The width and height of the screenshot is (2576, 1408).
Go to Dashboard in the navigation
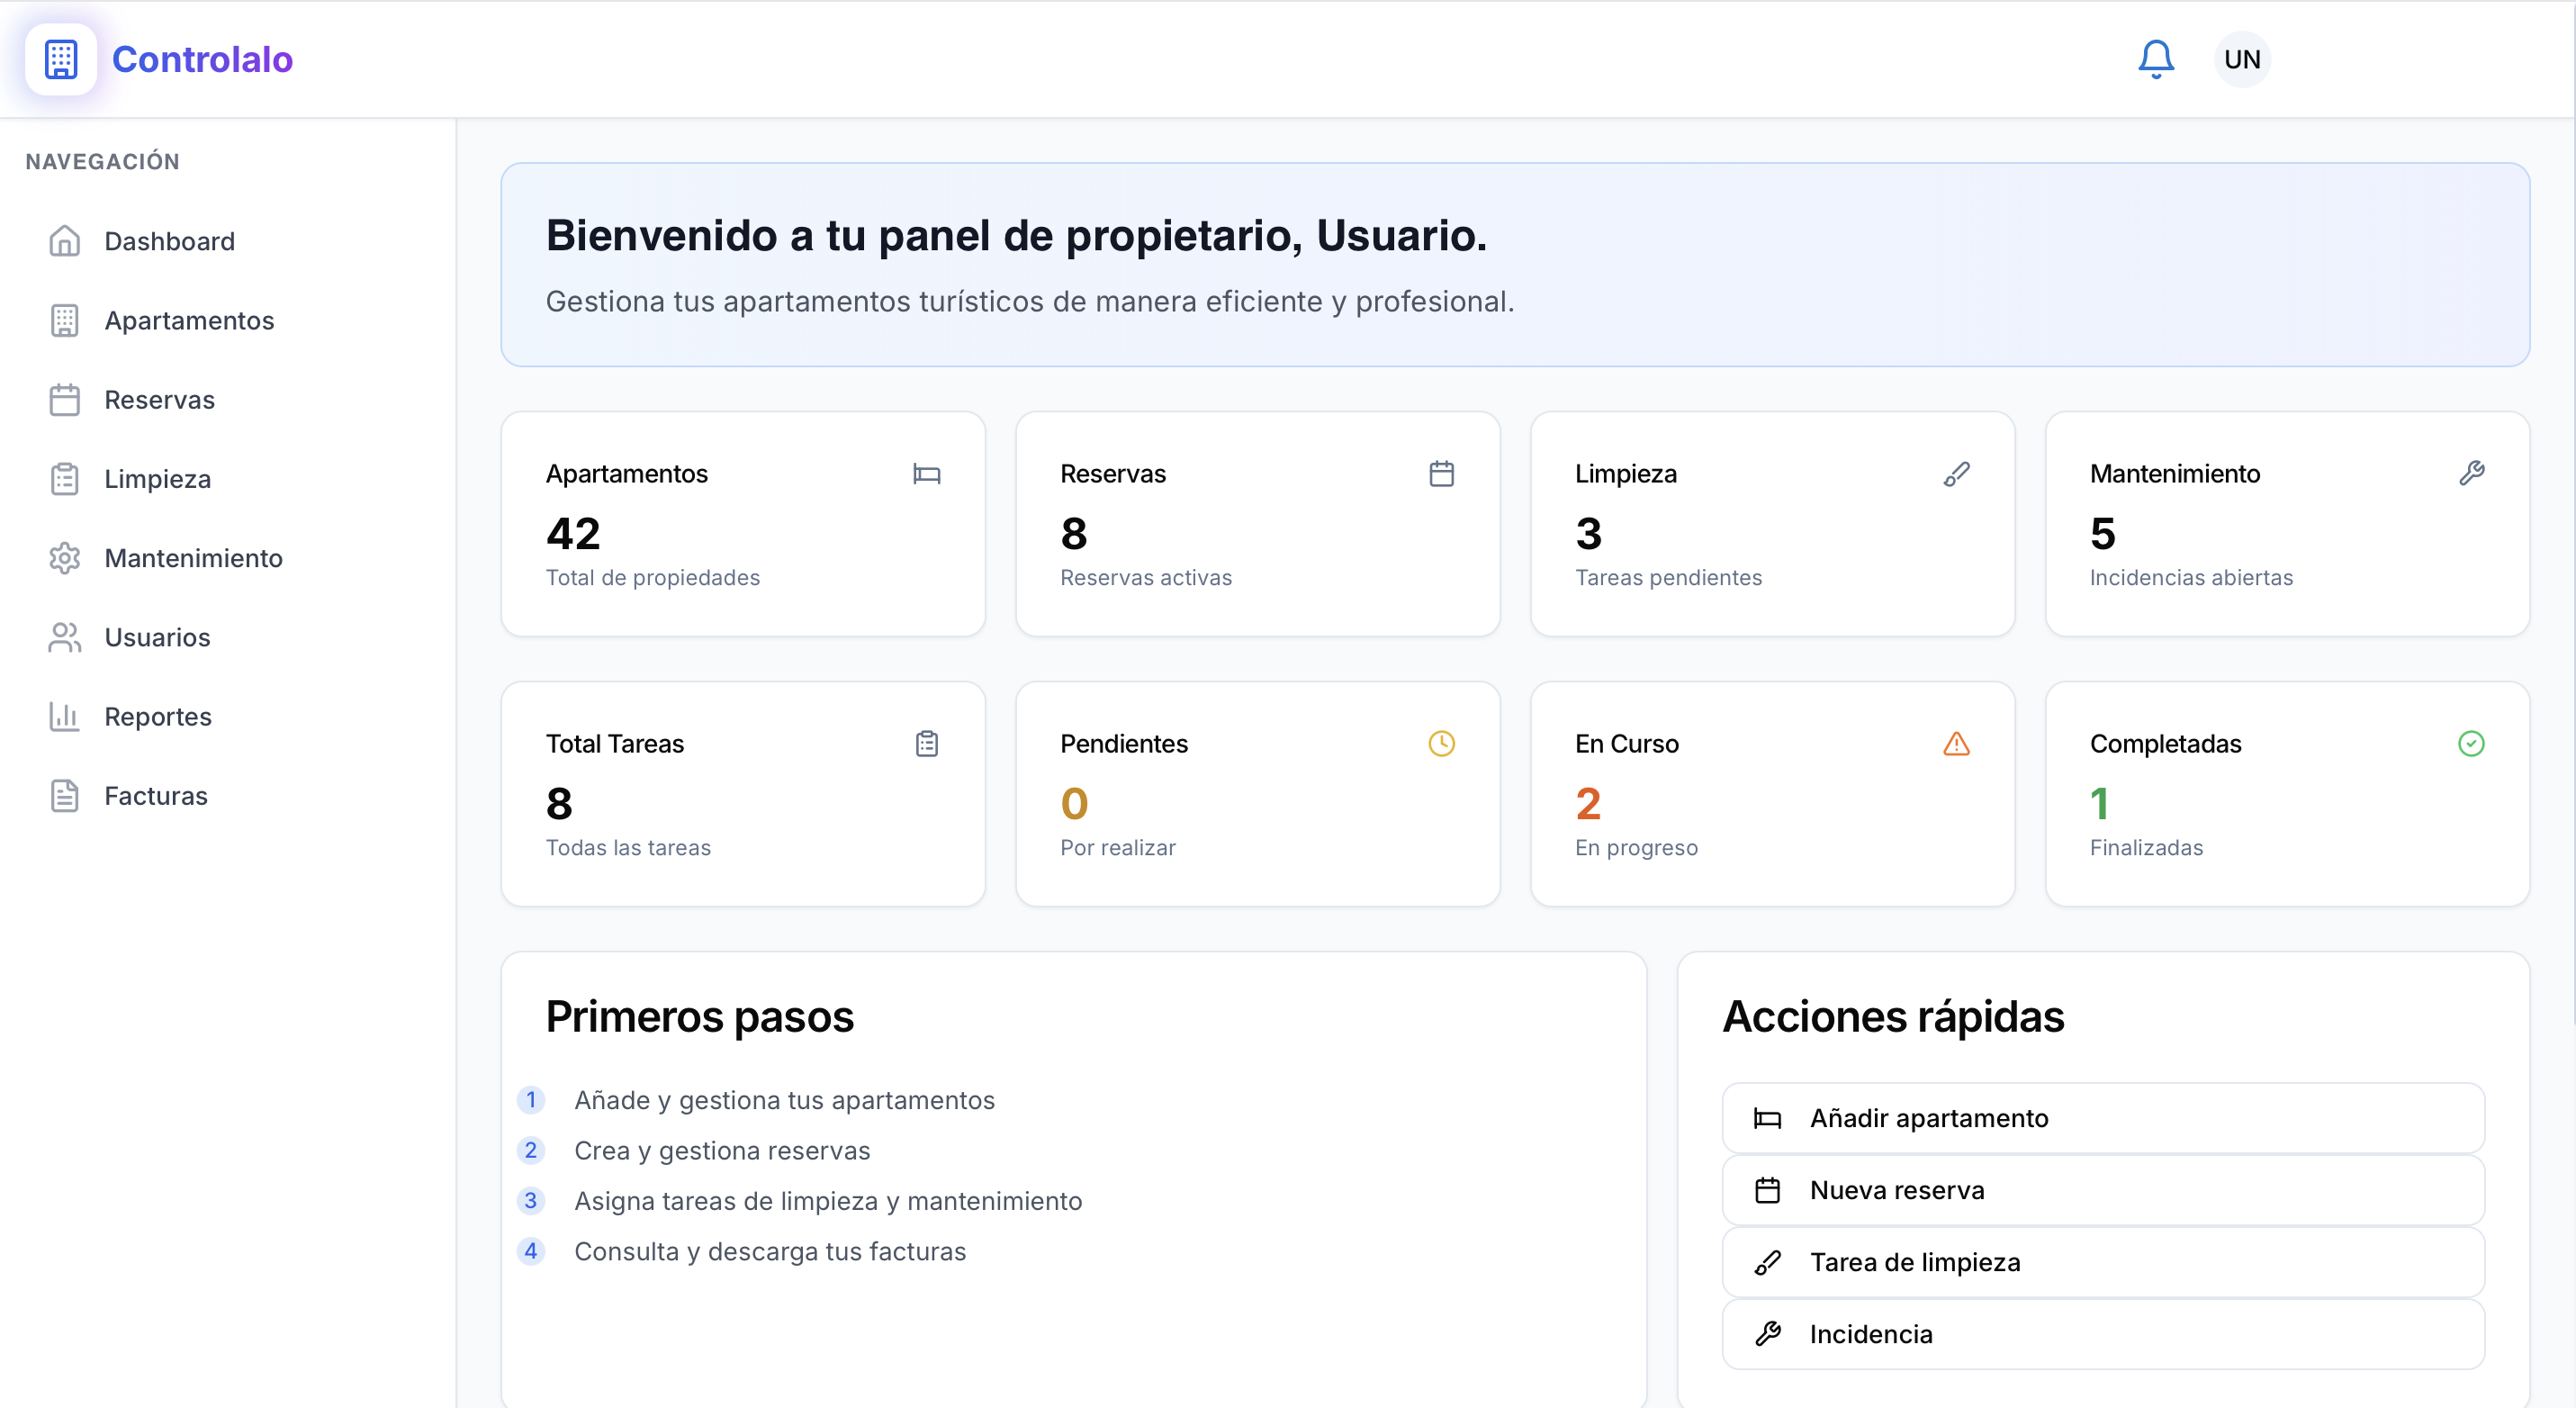point(228,241)
